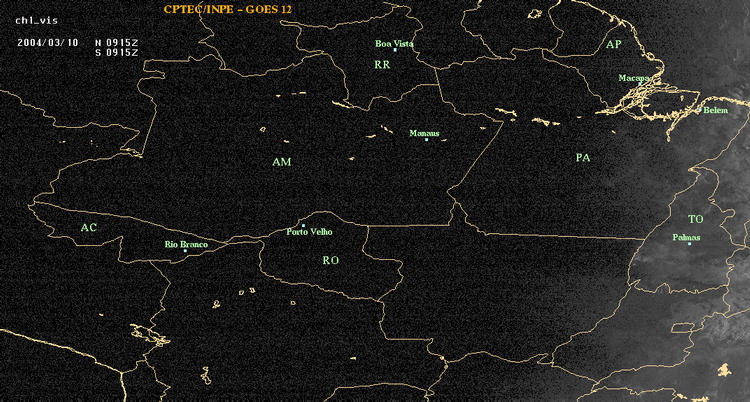Click the RO state label
The height and width of the screenshot is (402, 750).
click(331, 260)
